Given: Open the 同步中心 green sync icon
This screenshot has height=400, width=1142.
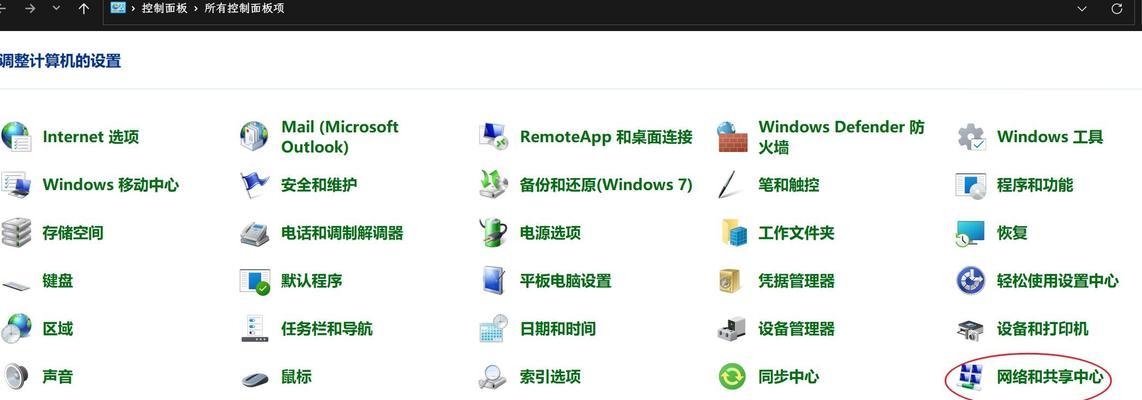Looking at the screenshot, I should [732, 377].
